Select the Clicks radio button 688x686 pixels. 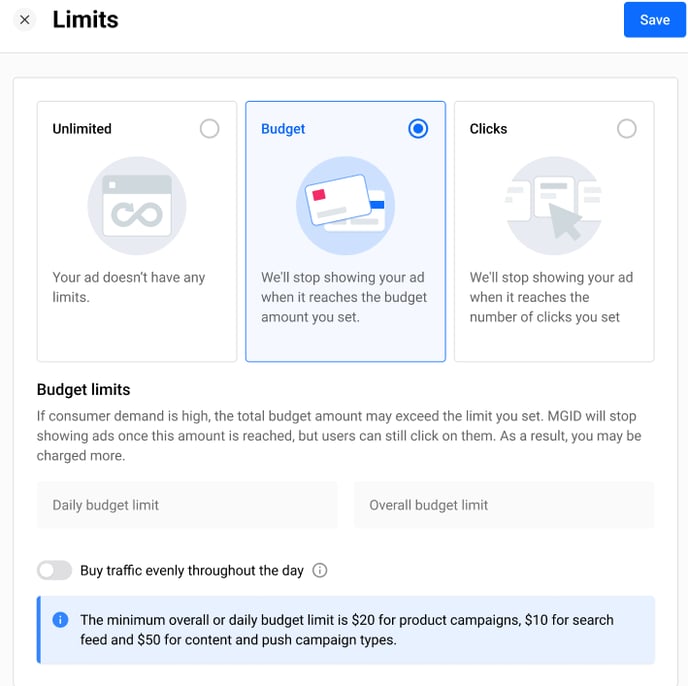click(x=626, y=129)
